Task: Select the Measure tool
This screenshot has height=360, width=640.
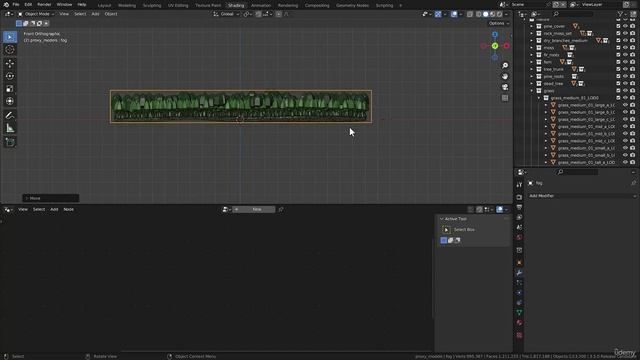Action: (10, 128)
